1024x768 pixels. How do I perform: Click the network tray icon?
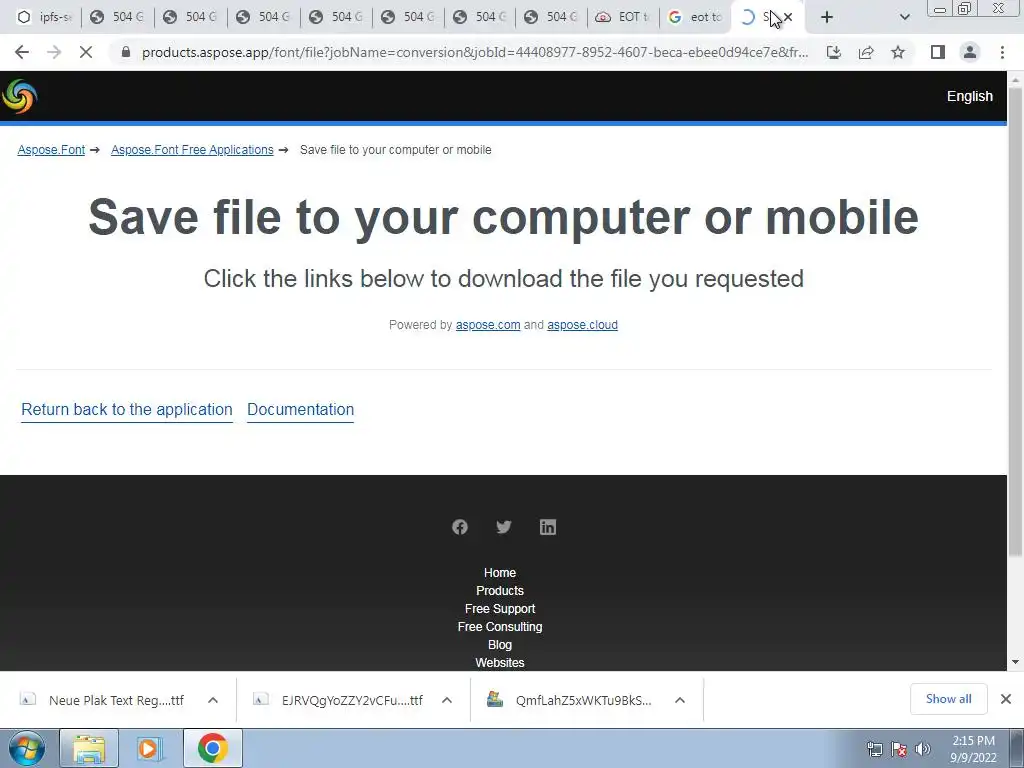coord(874,748)
